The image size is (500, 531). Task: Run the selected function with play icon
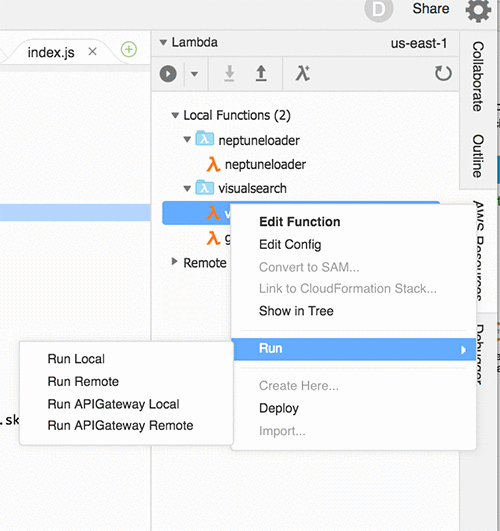(168, 74)
